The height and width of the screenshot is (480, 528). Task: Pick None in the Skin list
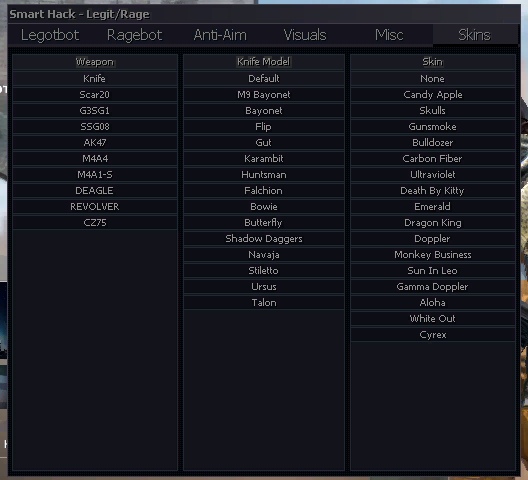pyautogui.click(x=433, y=78)
